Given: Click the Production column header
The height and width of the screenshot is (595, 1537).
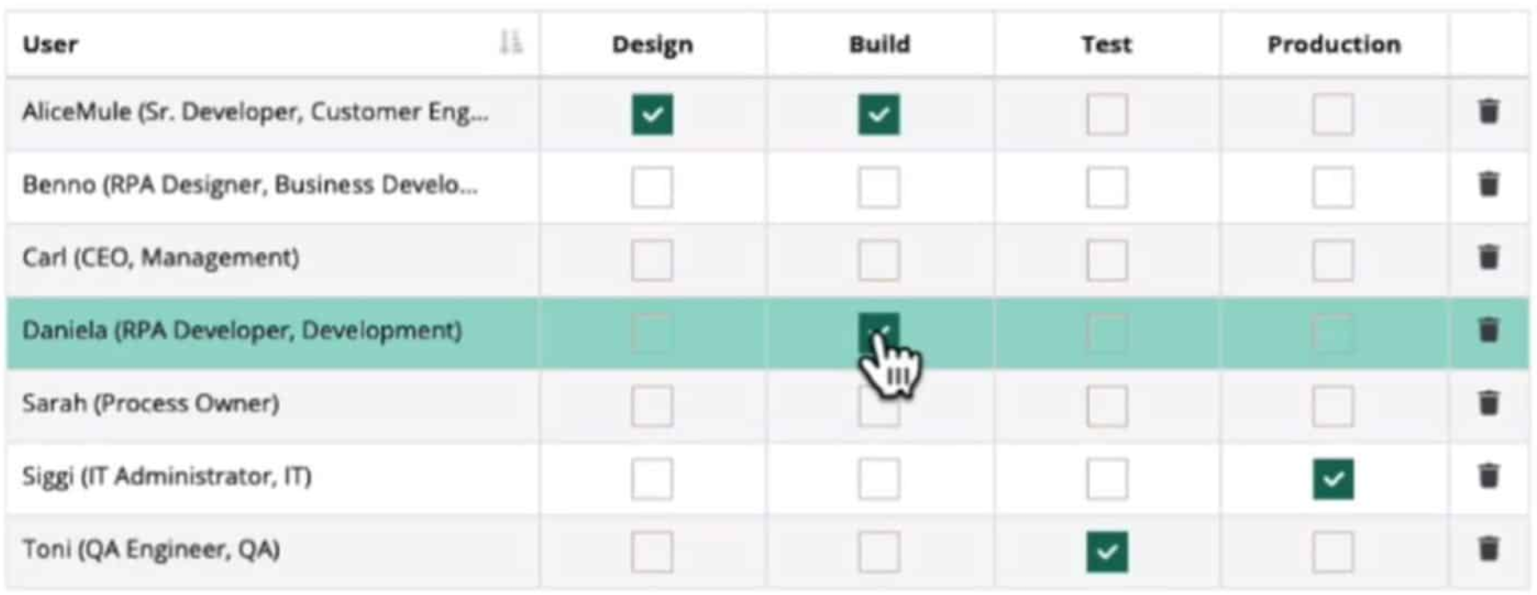Looking at the screenshot, I should point(1331,42).
